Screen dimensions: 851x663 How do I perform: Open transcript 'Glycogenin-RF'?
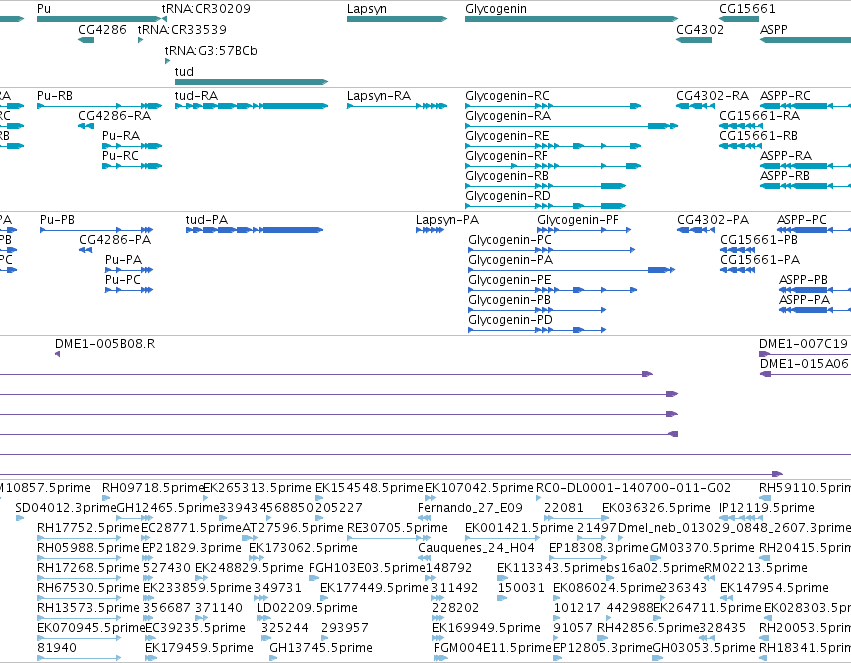coord(506,156)
